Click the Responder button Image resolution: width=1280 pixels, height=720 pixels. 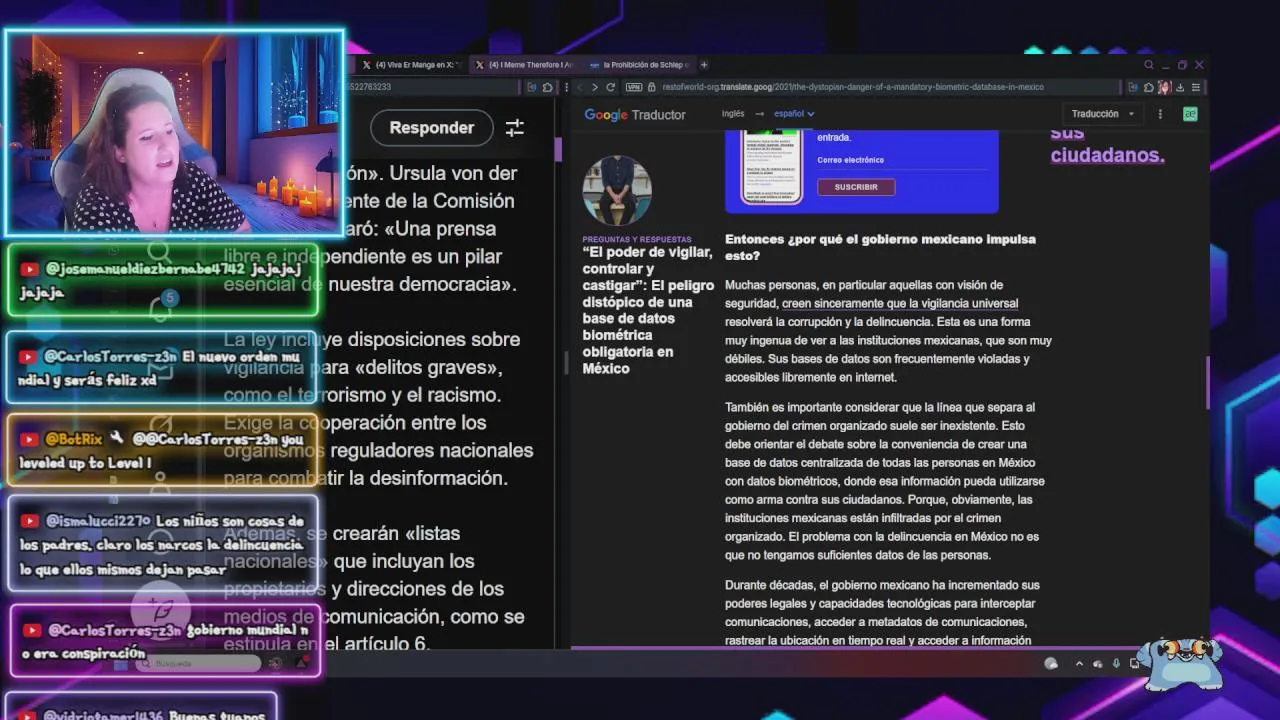[432, 128]
